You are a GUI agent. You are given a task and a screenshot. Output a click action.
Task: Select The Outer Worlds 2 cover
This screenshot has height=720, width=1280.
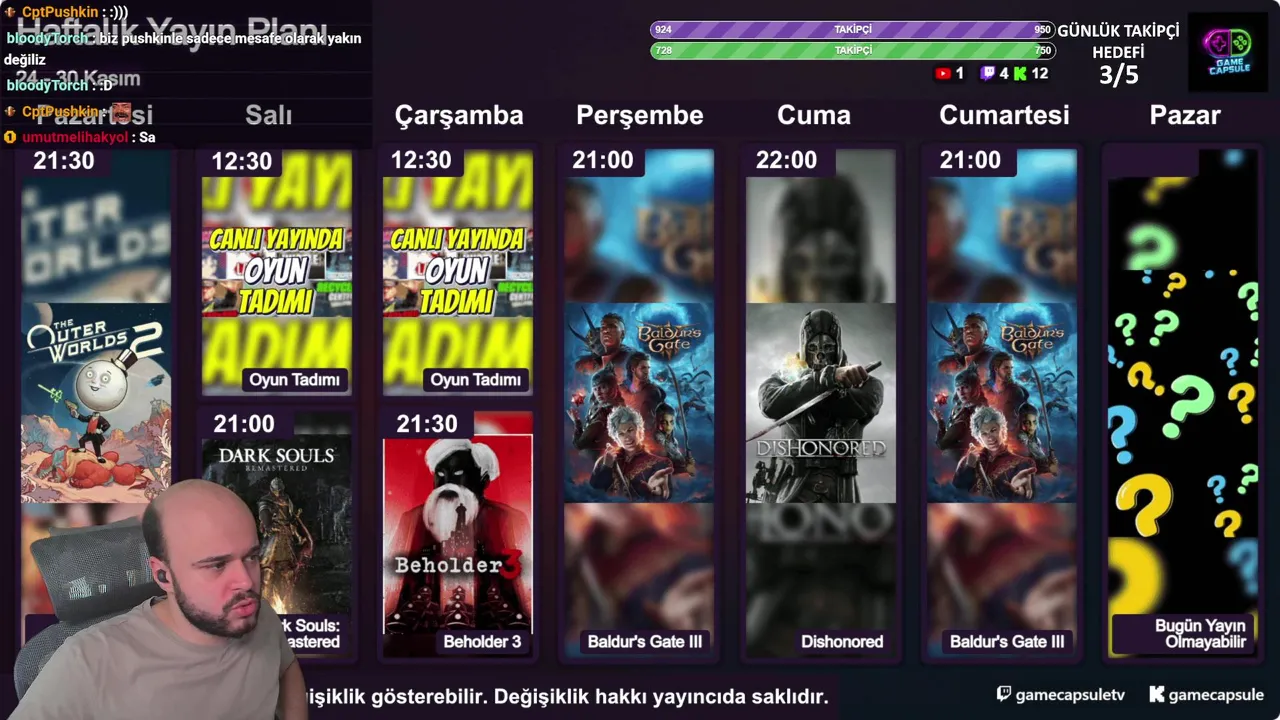tap(96, 402)
